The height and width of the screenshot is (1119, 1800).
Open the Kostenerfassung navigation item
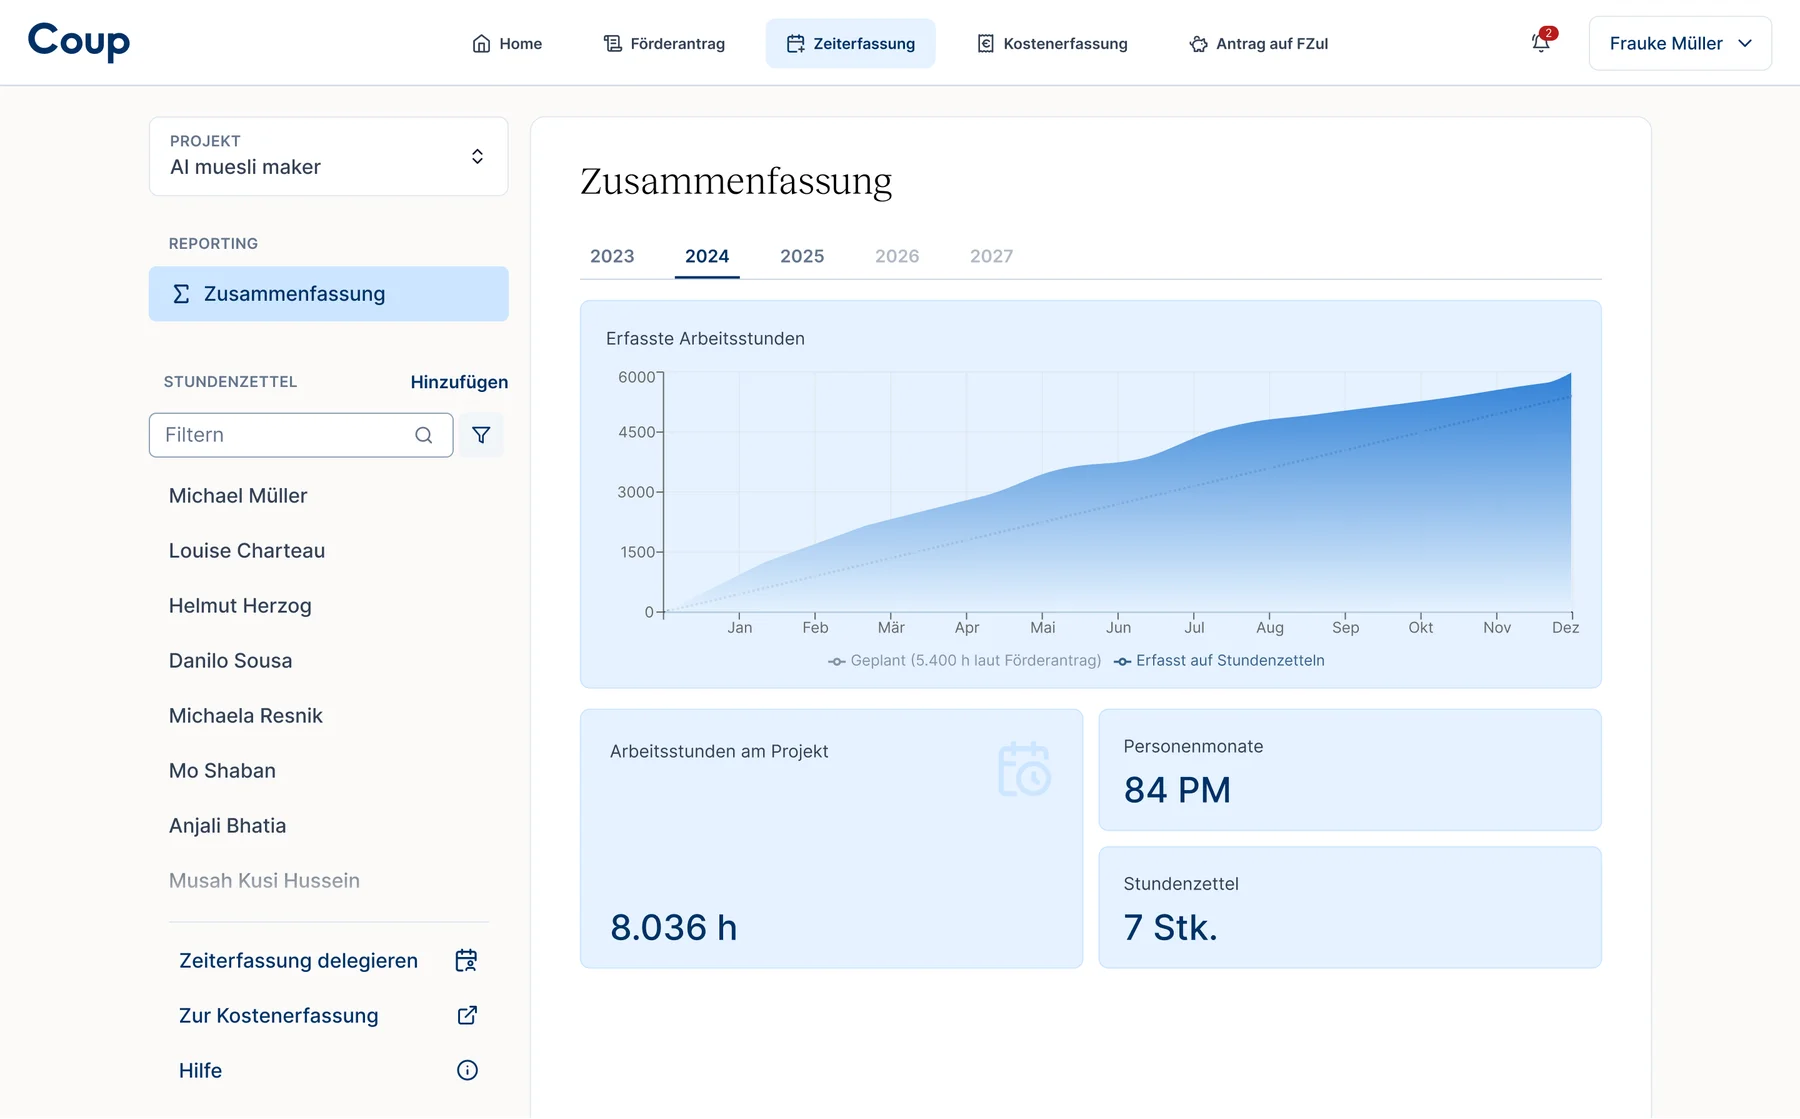[1052, 44]
